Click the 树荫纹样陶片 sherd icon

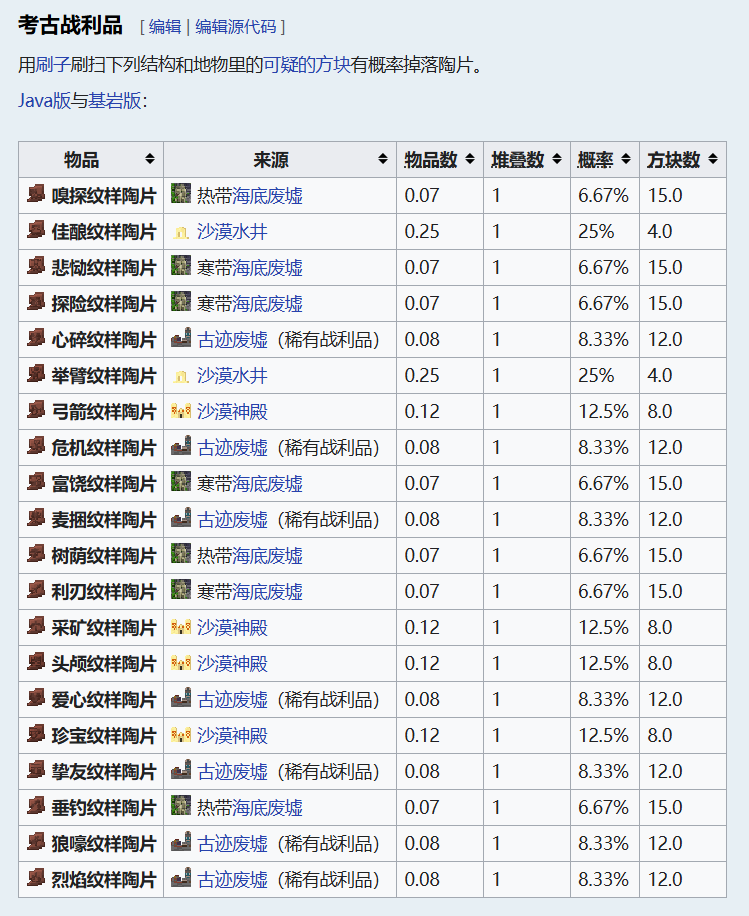pyautogui.click(x=36, y=554)
